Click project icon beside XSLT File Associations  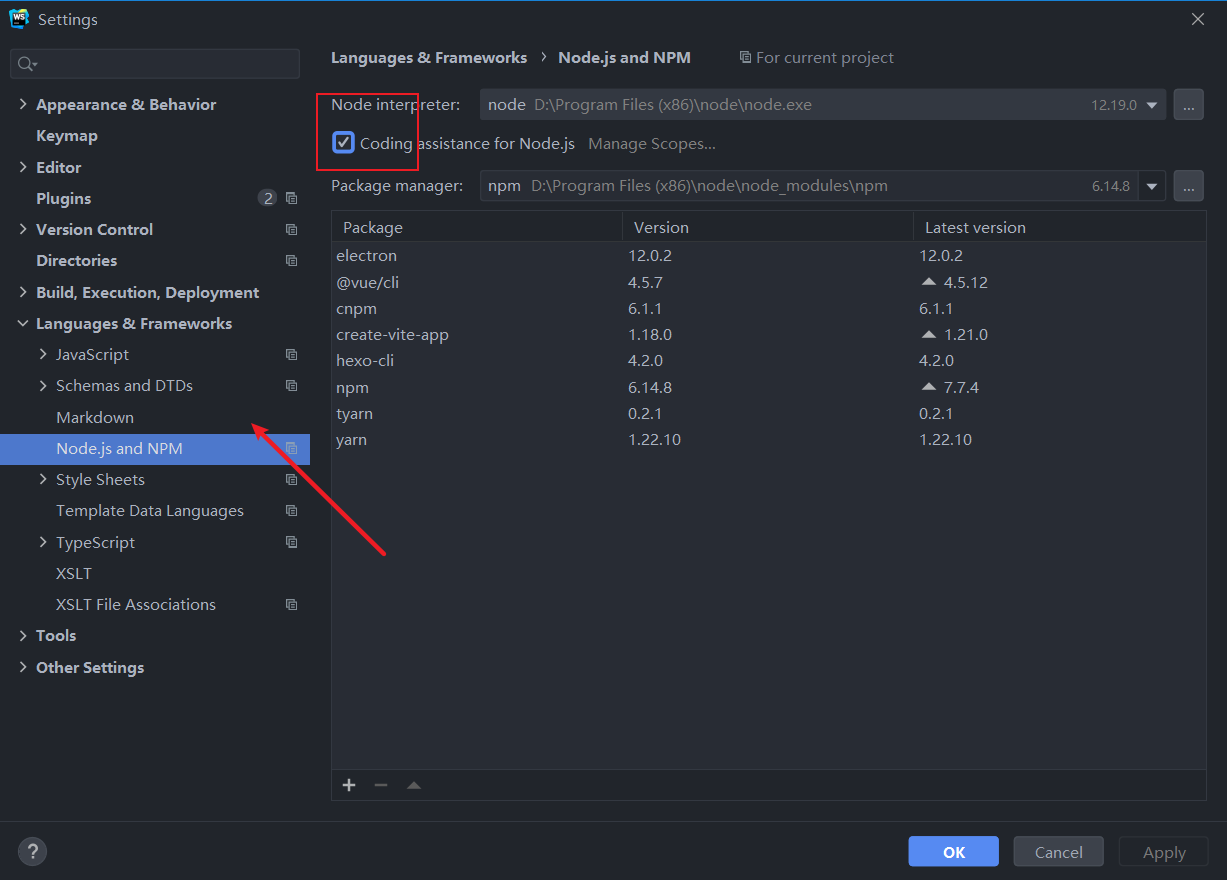(x=291, y=604)
